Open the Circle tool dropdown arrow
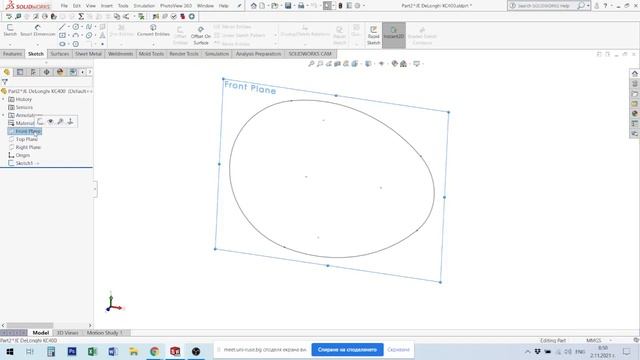Viewport: 640px width, 360px height. coord(82,27)
